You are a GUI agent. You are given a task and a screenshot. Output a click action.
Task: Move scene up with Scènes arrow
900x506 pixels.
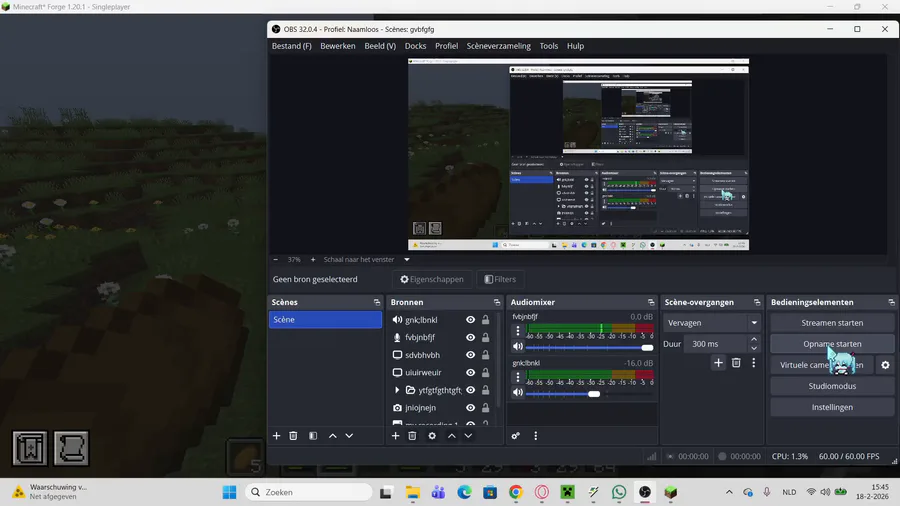[332, 436]
